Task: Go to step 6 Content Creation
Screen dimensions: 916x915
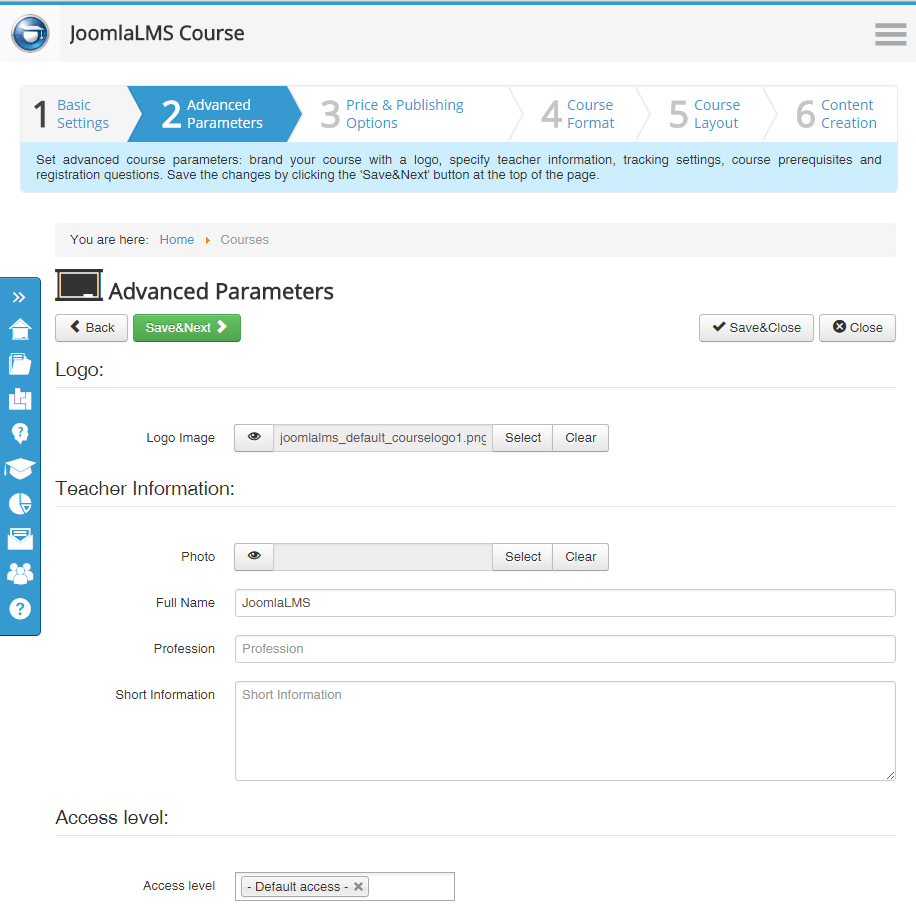Action: tap(836, 114)
